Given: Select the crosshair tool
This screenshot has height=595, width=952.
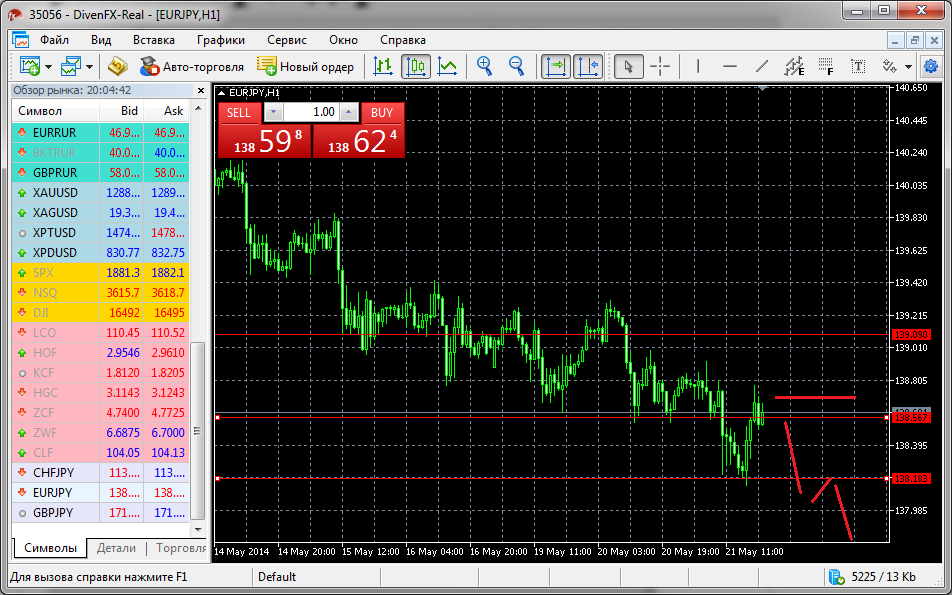Looking at the screenshot, I should [x=660, y=66].
